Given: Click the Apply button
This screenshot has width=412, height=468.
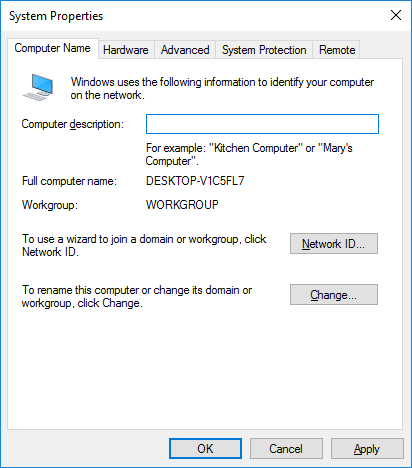Looking at the screenshot, I should tap(367, 449).
